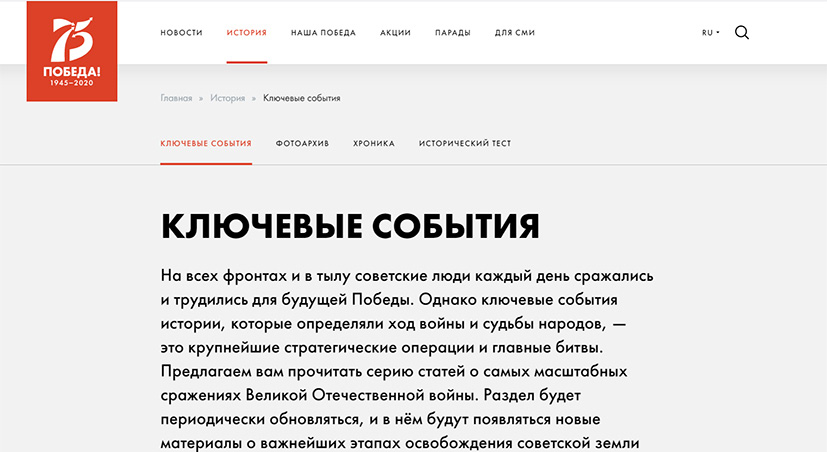
Task: Switch to the Хроника tab
Action: tap(374, 143)
